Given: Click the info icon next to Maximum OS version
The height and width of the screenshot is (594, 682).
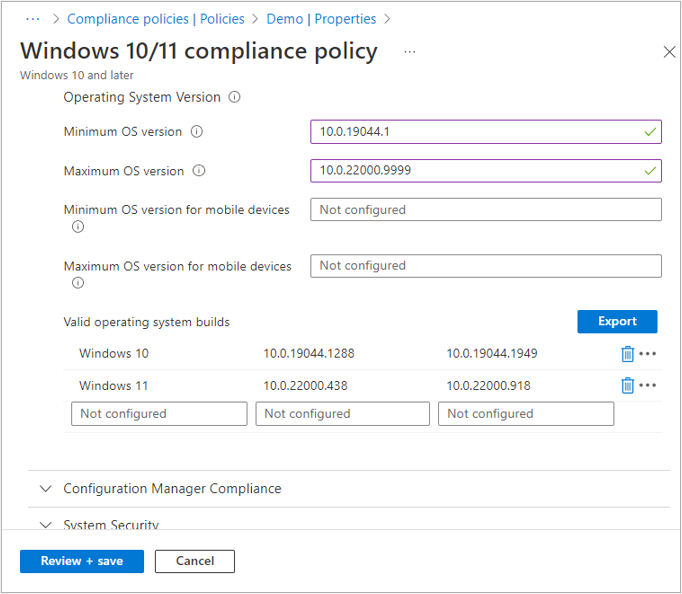Looking at the screenshot, I should pyautogui.click(x=199, y=171).
